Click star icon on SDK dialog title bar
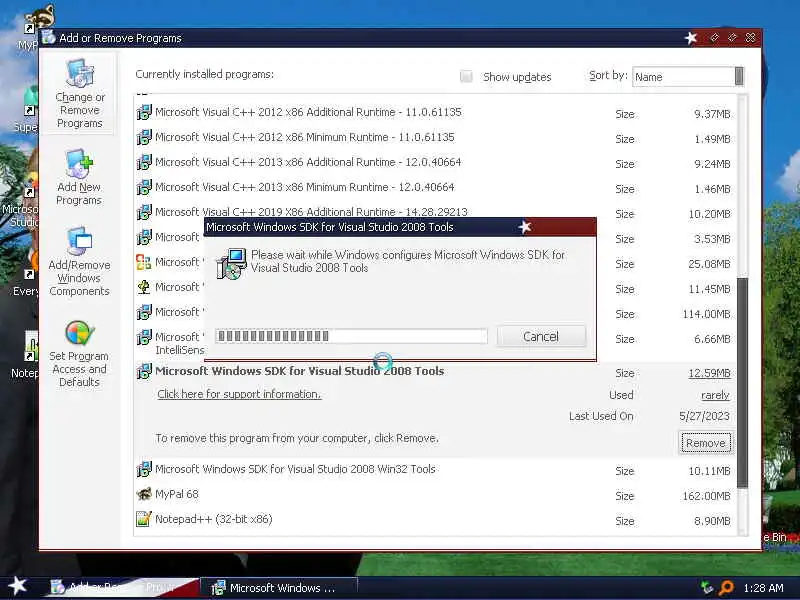Screen dimensions: 800x600 [525, 227]
